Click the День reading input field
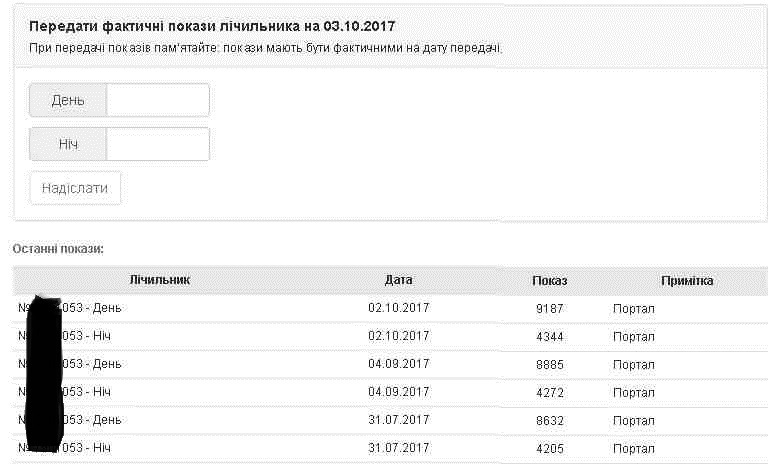775x473 pixels. point(158,100)
